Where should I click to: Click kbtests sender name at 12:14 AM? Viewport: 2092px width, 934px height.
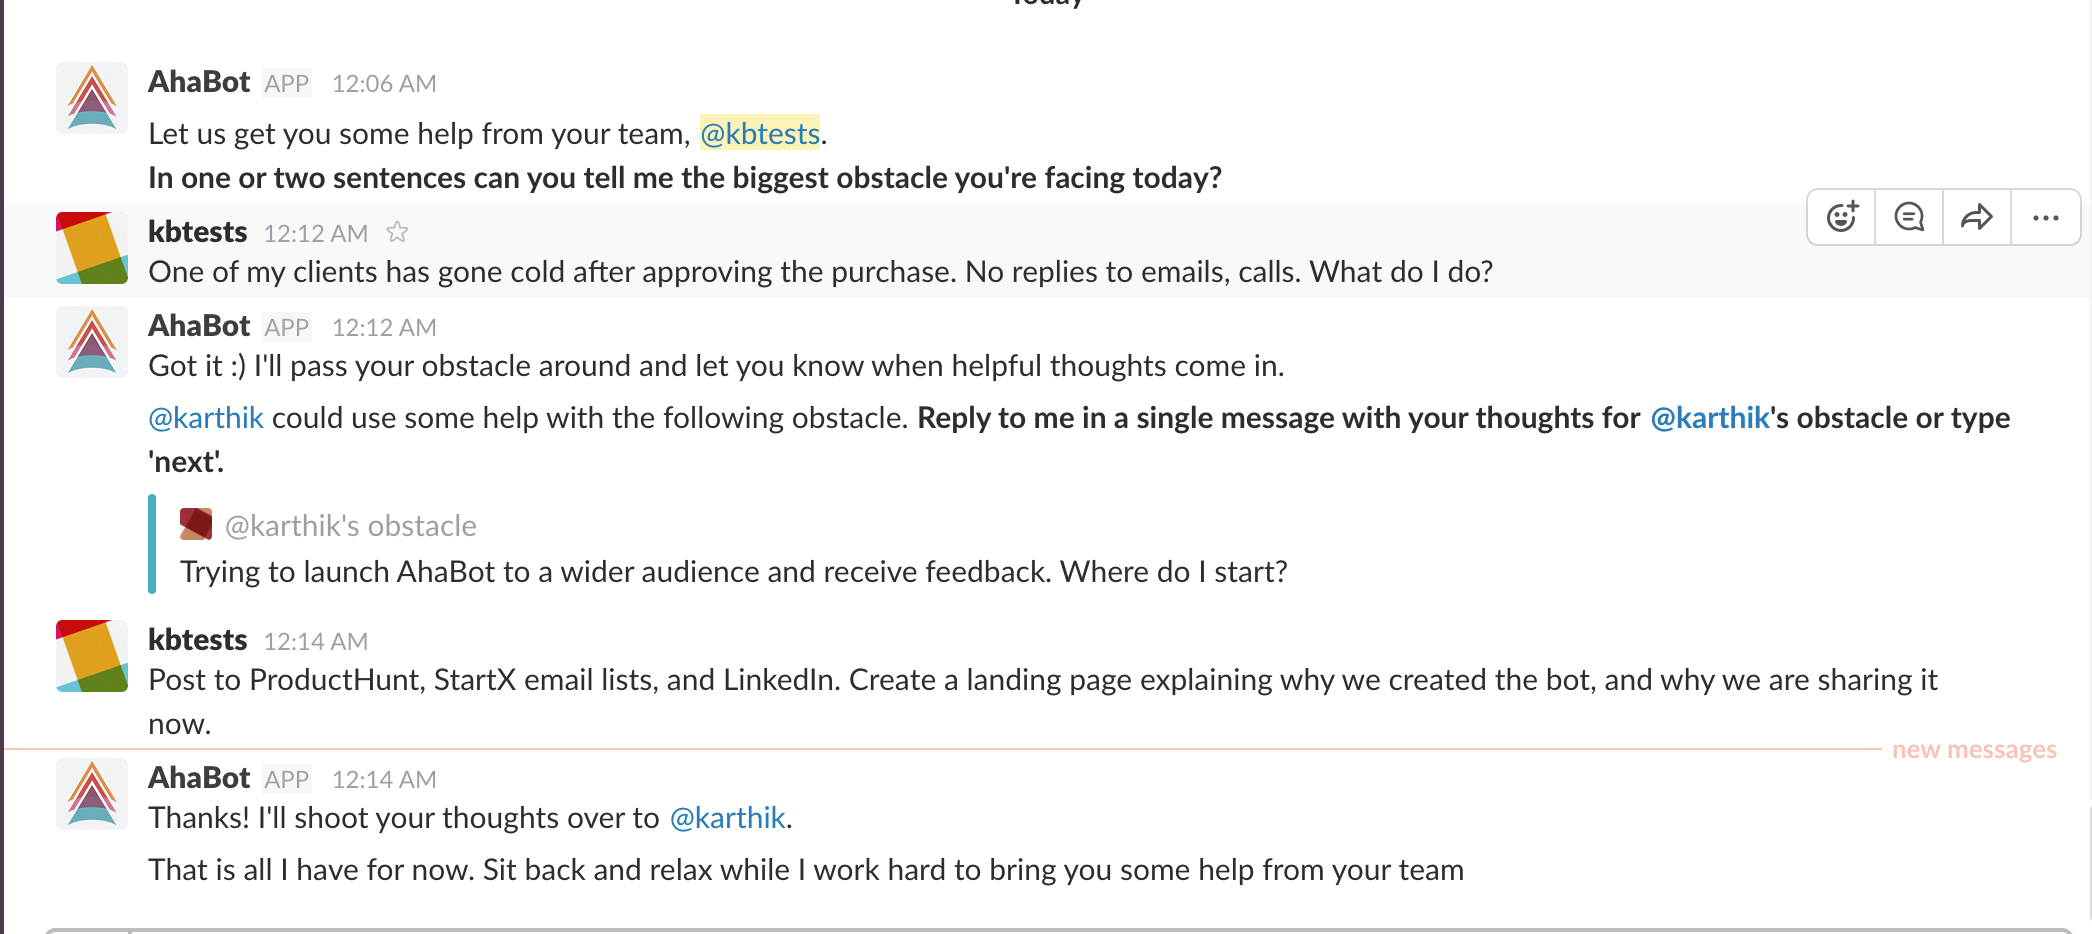coord(197,640)
